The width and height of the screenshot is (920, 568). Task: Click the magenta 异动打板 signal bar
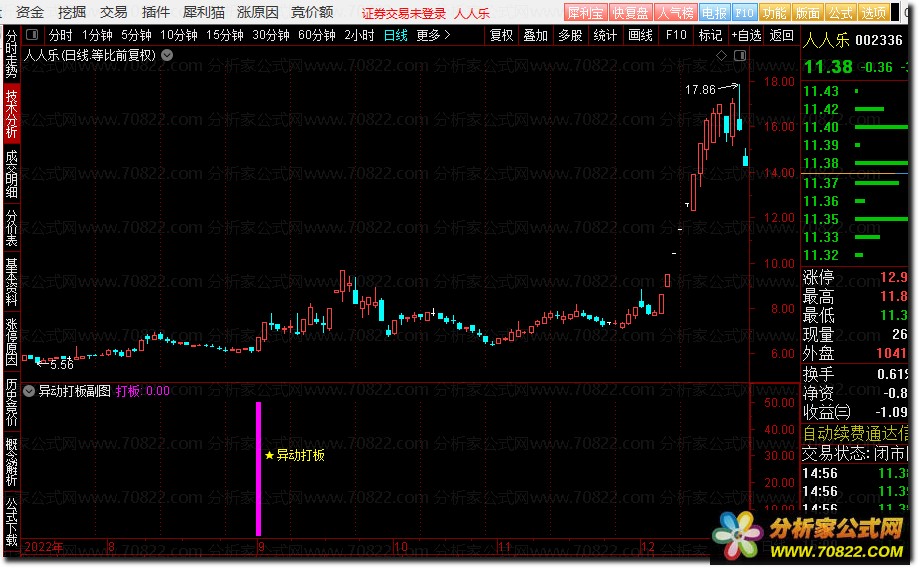tap(258, 468)
